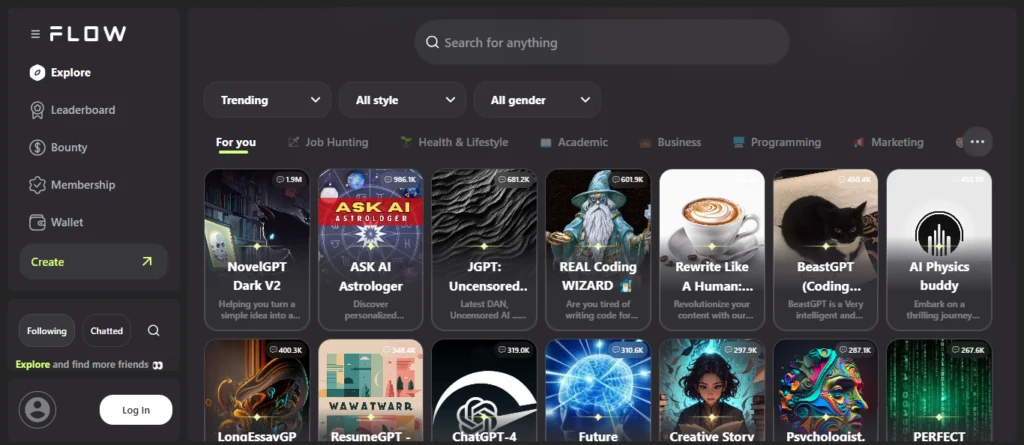The image size is (1024, 445).
Task: Switch to the Marketing tab
Action: pyautogui.click(x=888, y=142)
